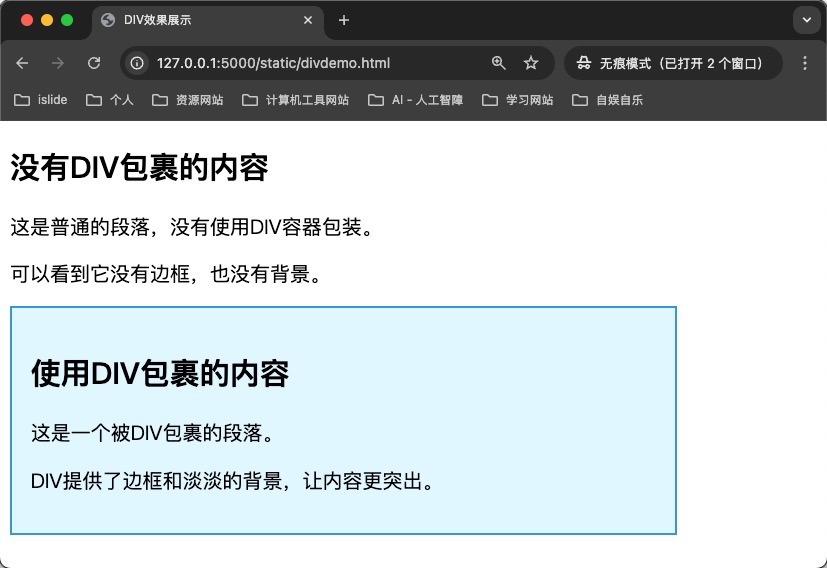Open a new tab with plus button

click(344, 20)
